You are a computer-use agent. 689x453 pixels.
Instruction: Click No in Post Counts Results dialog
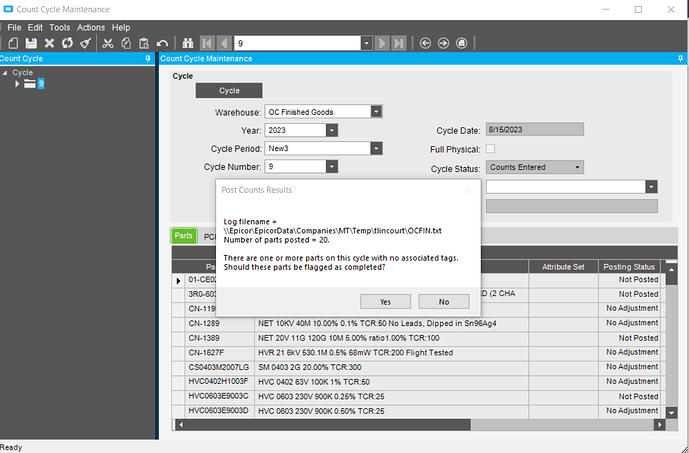[x=444, y=302]
